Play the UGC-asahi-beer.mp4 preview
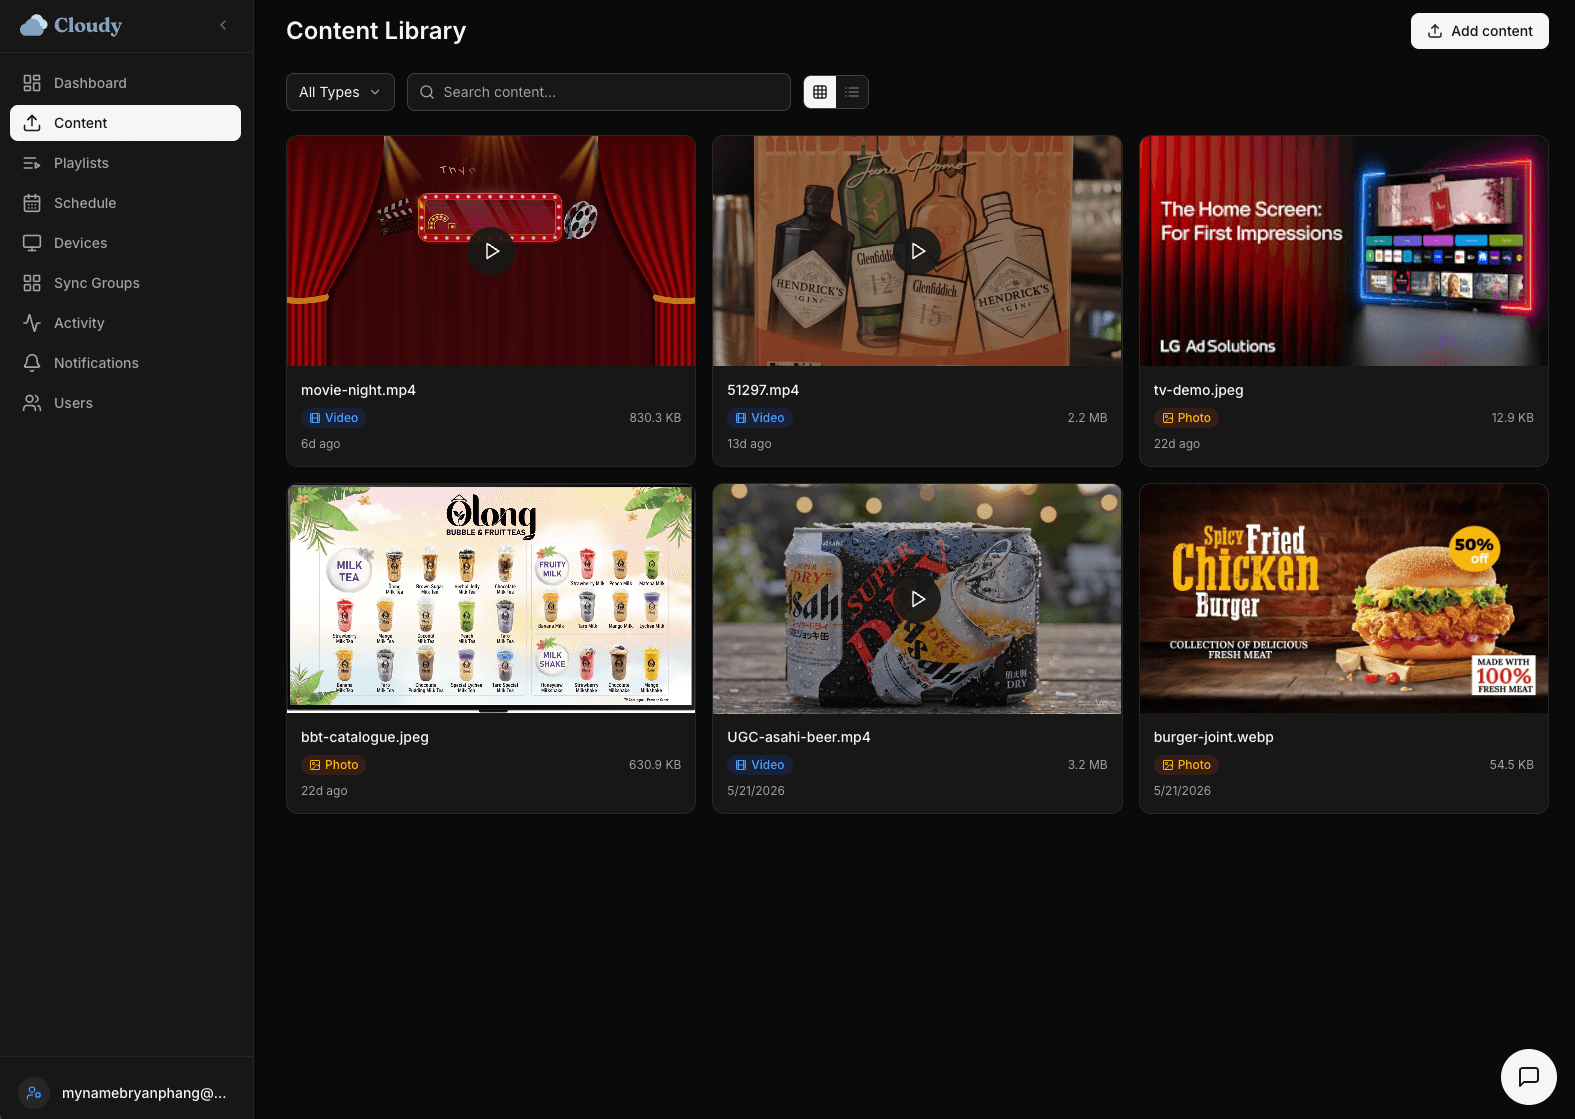The height and width of the screenshot is (1119, 1575). [x=917, y=599]
